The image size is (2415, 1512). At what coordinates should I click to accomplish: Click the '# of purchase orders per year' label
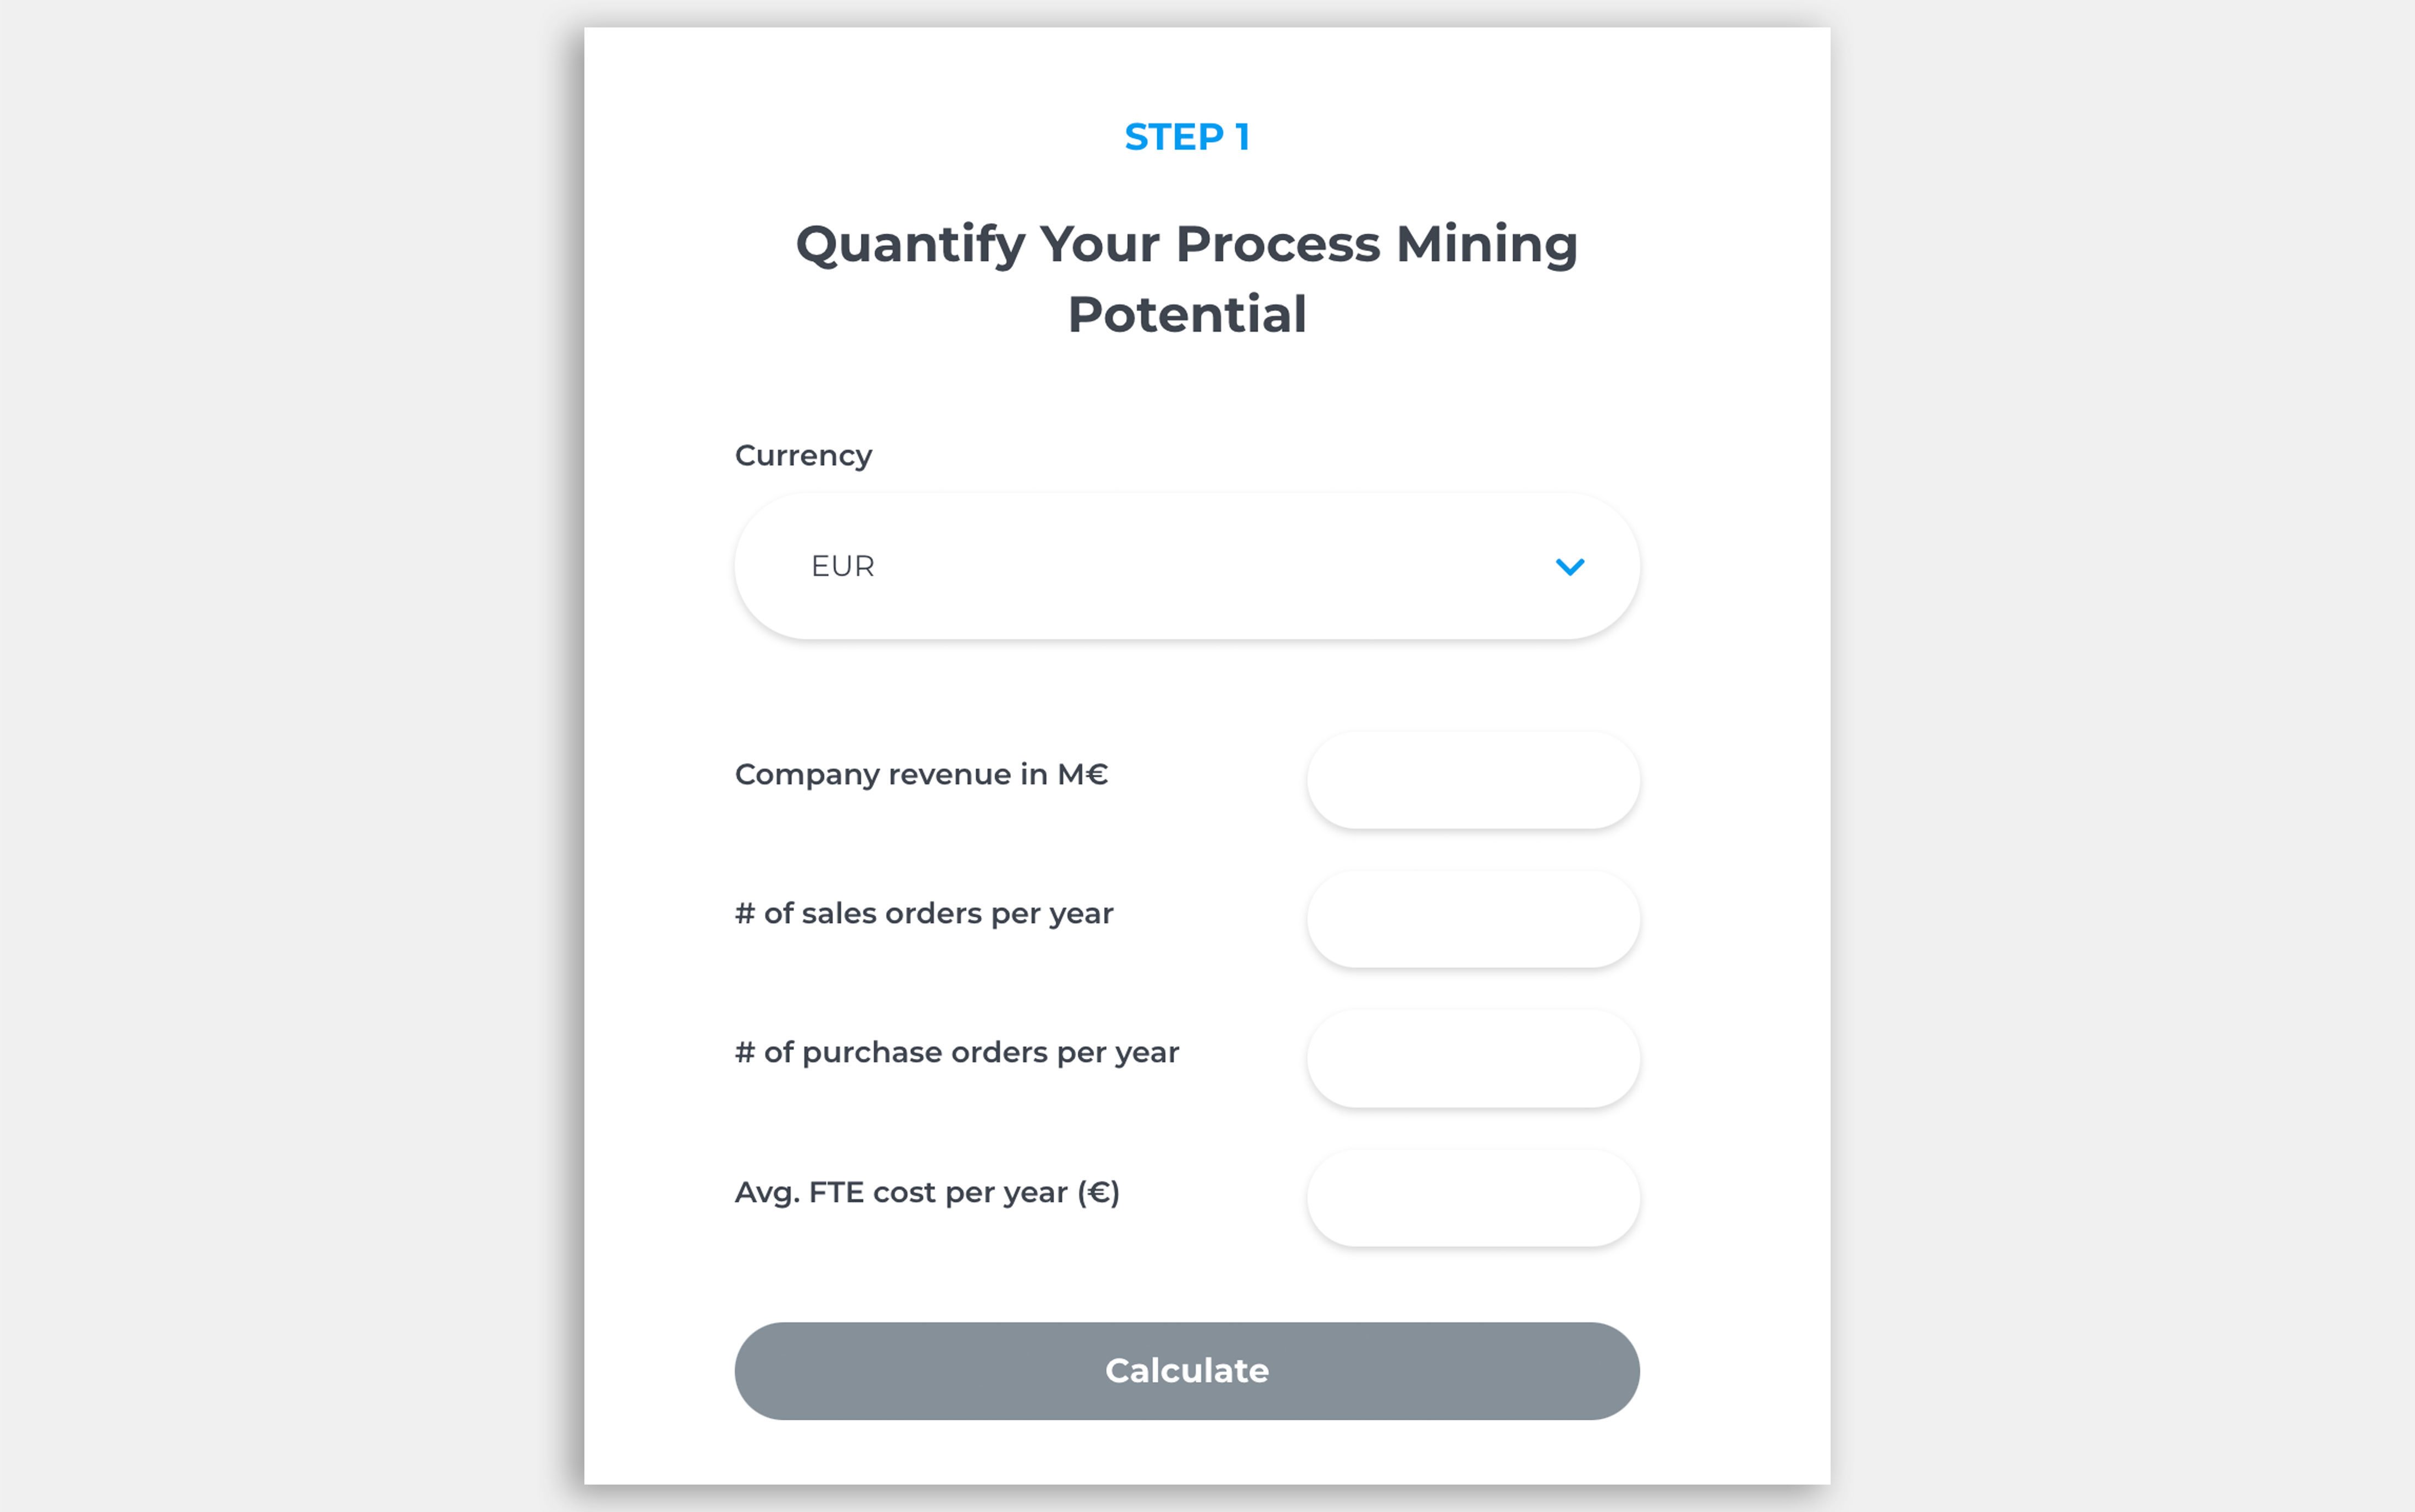click(957, 1052)
